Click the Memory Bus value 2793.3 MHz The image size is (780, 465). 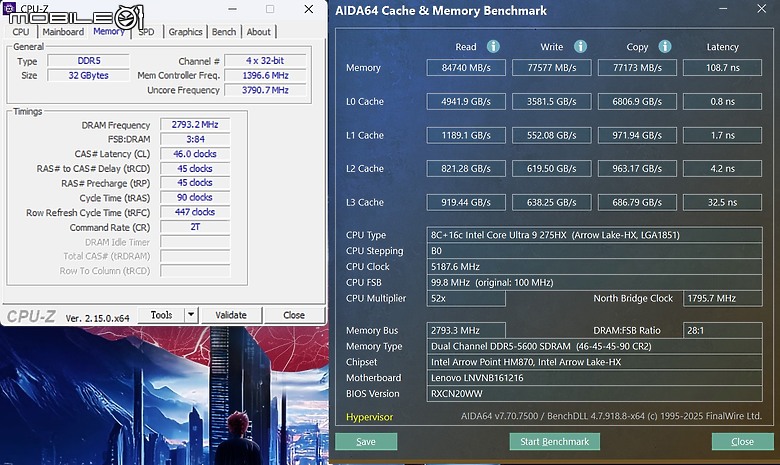click(466, 330)
